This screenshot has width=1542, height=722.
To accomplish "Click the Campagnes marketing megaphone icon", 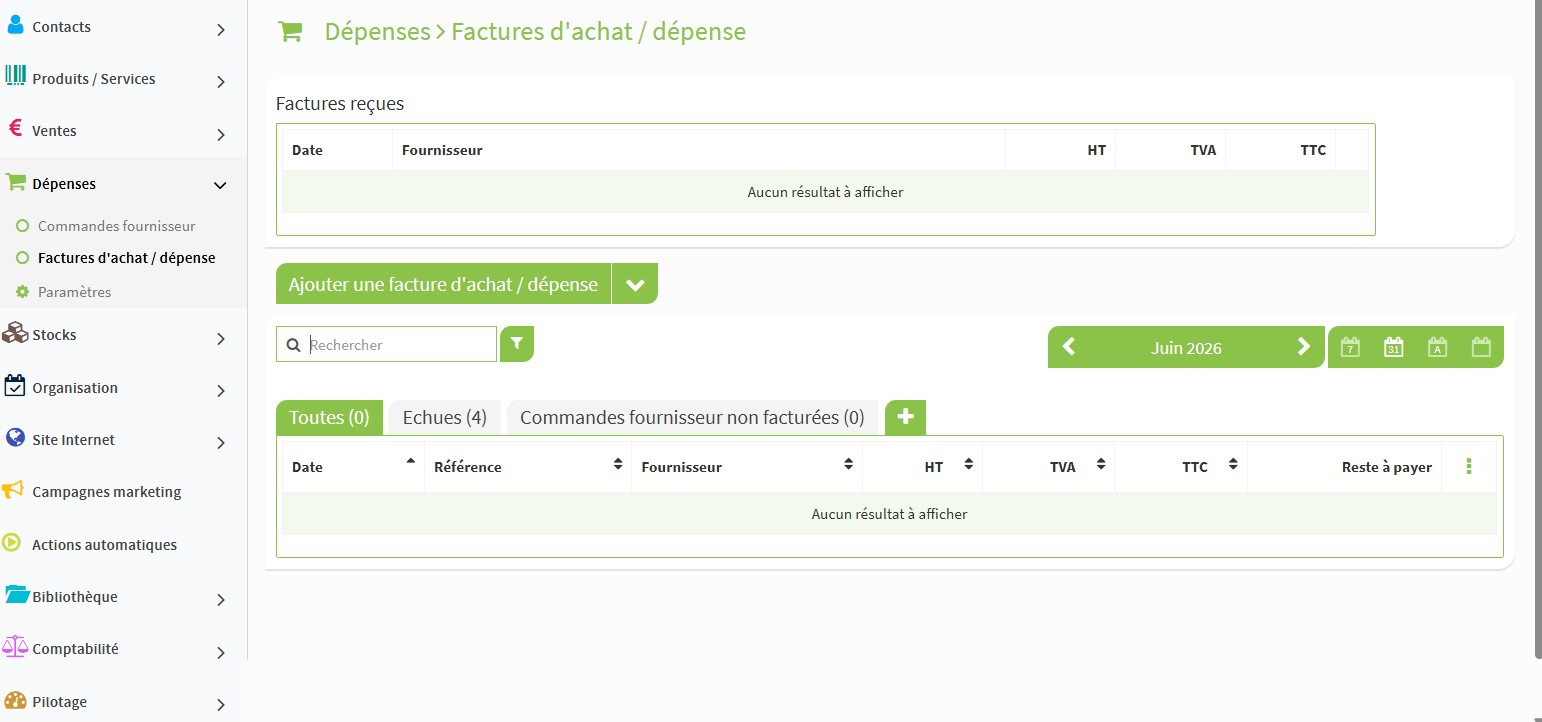I will click(x=13, y=490).
